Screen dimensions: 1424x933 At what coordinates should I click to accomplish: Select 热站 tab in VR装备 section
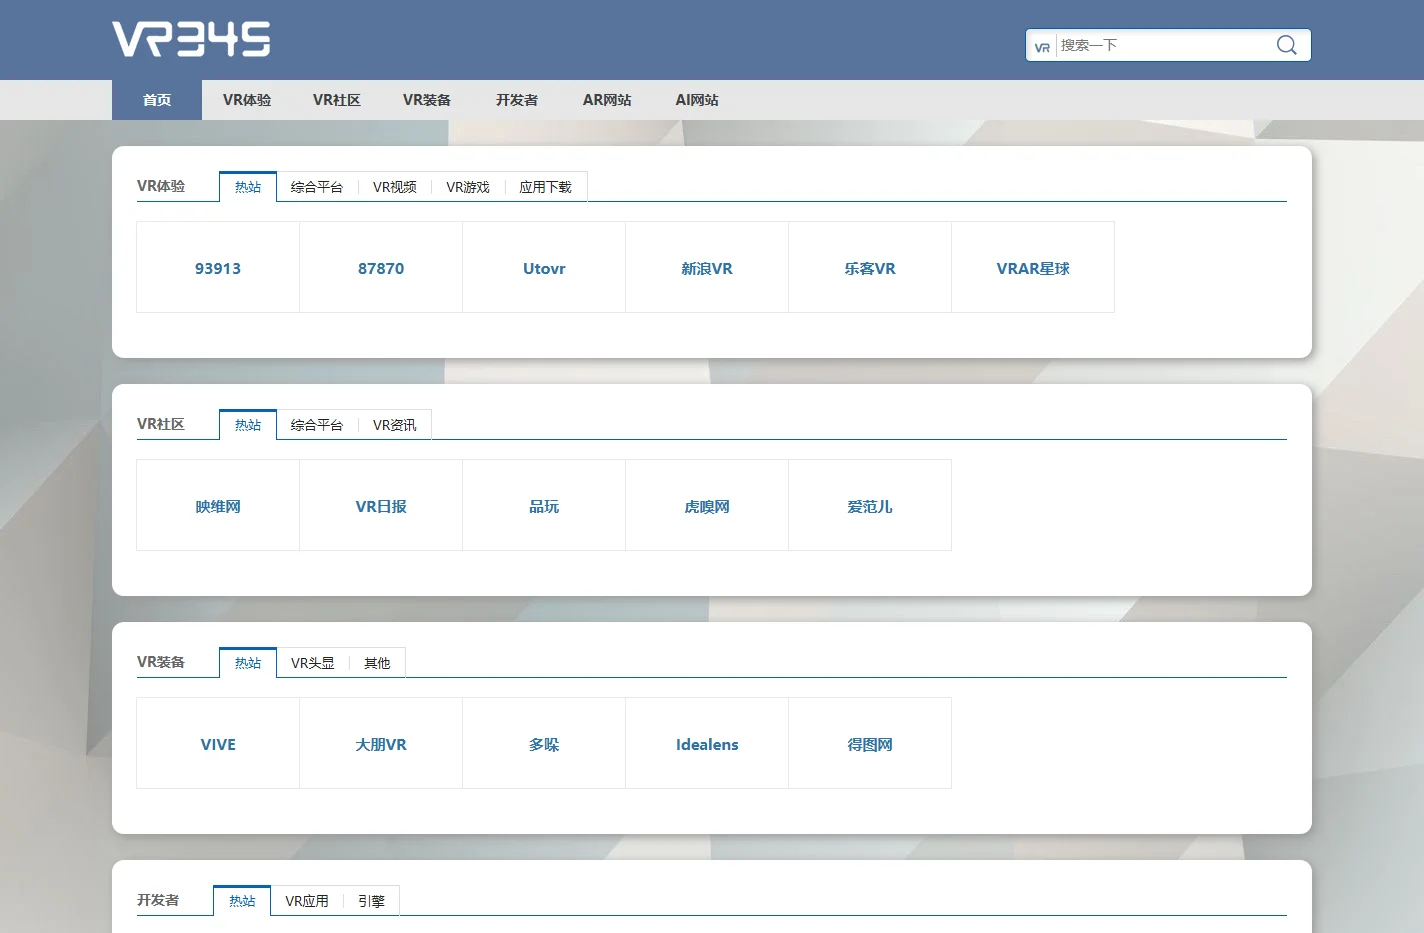(x=248, y=663)
